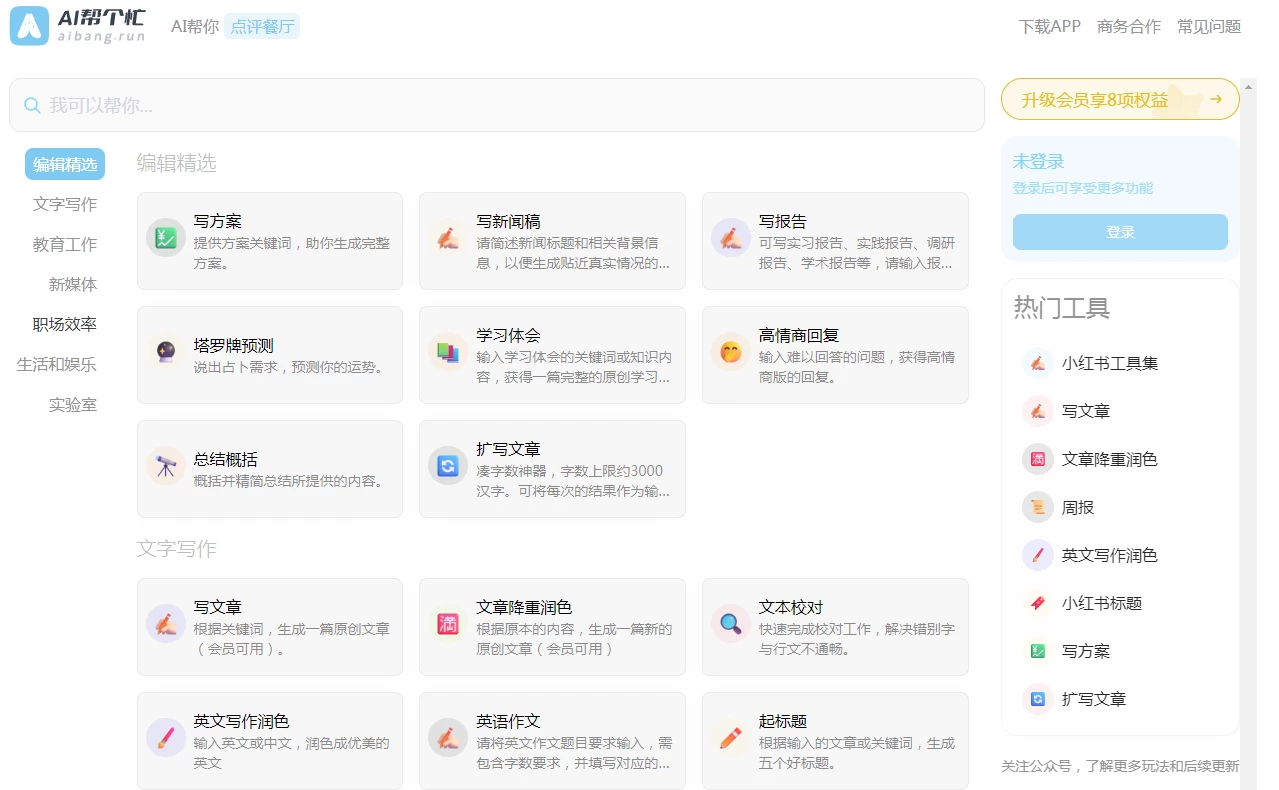The height and width of the screenshot is (790, 1279).
Task: Select the 扩写文章 expand-article icon
Action: click(448, 465)
